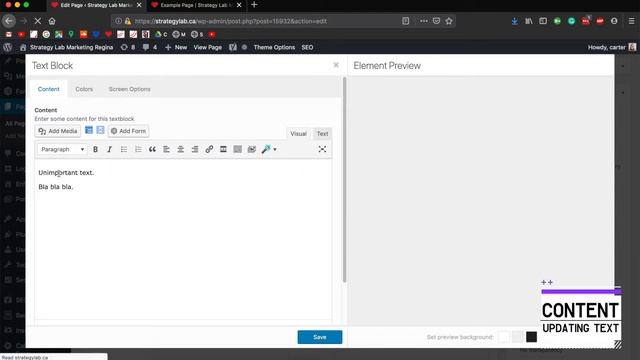Open the updates indicator showing 8
640x360 pixels.
pos(128,47)
